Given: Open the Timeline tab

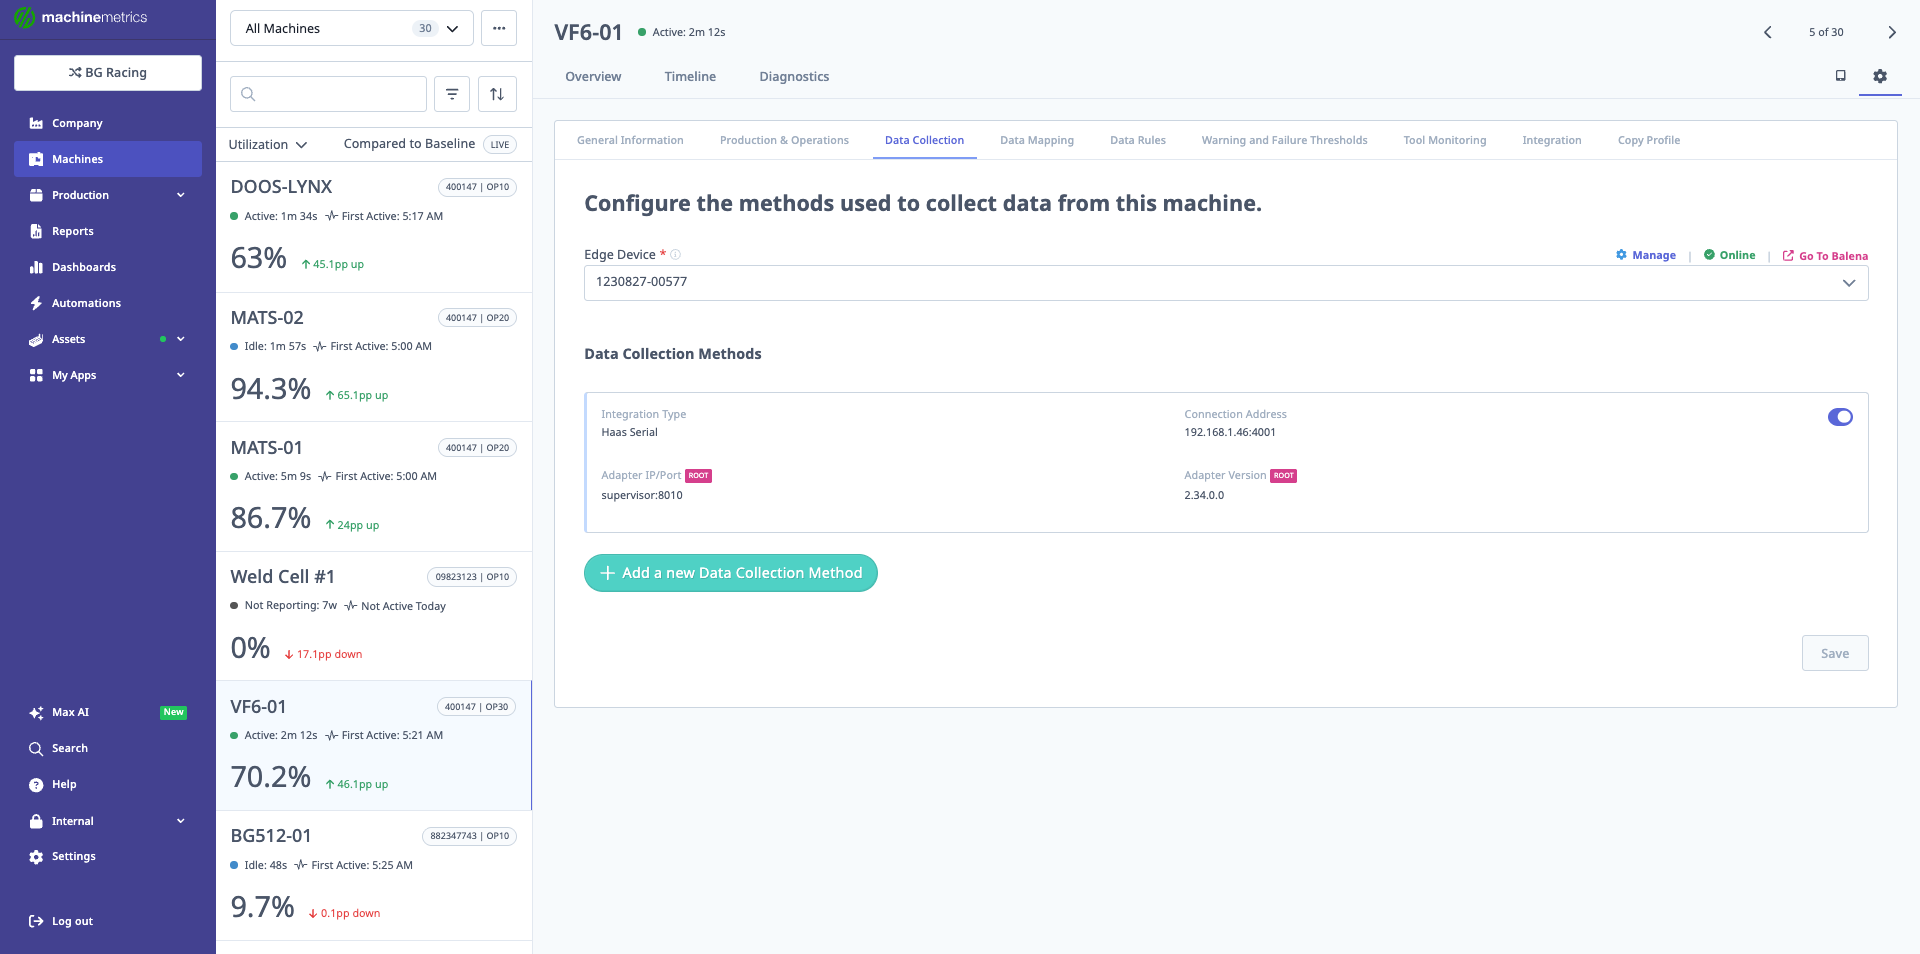Looking at the screenshot, I should (x=690, y=77).
